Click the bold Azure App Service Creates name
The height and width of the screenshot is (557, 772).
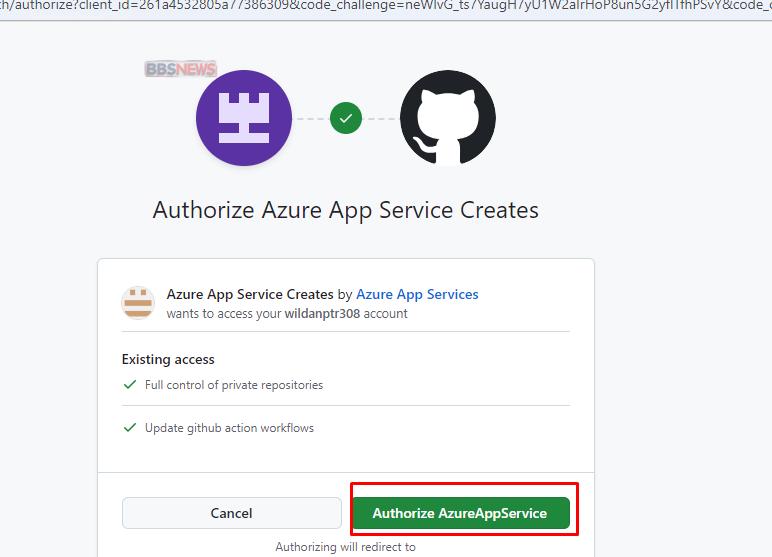[x=250, y=294]
